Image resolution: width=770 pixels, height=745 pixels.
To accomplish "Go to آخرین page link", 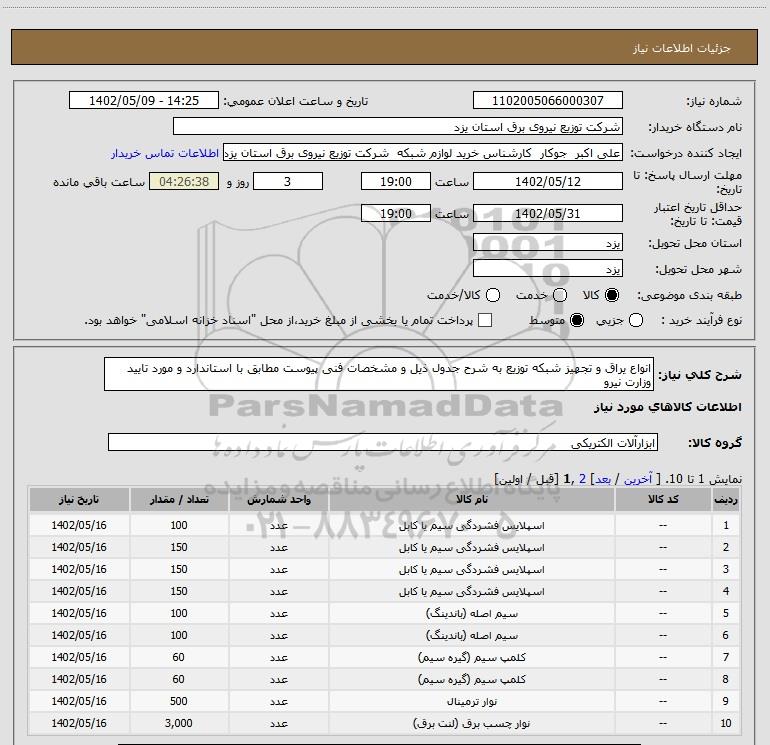I will [x=637, y=479].
